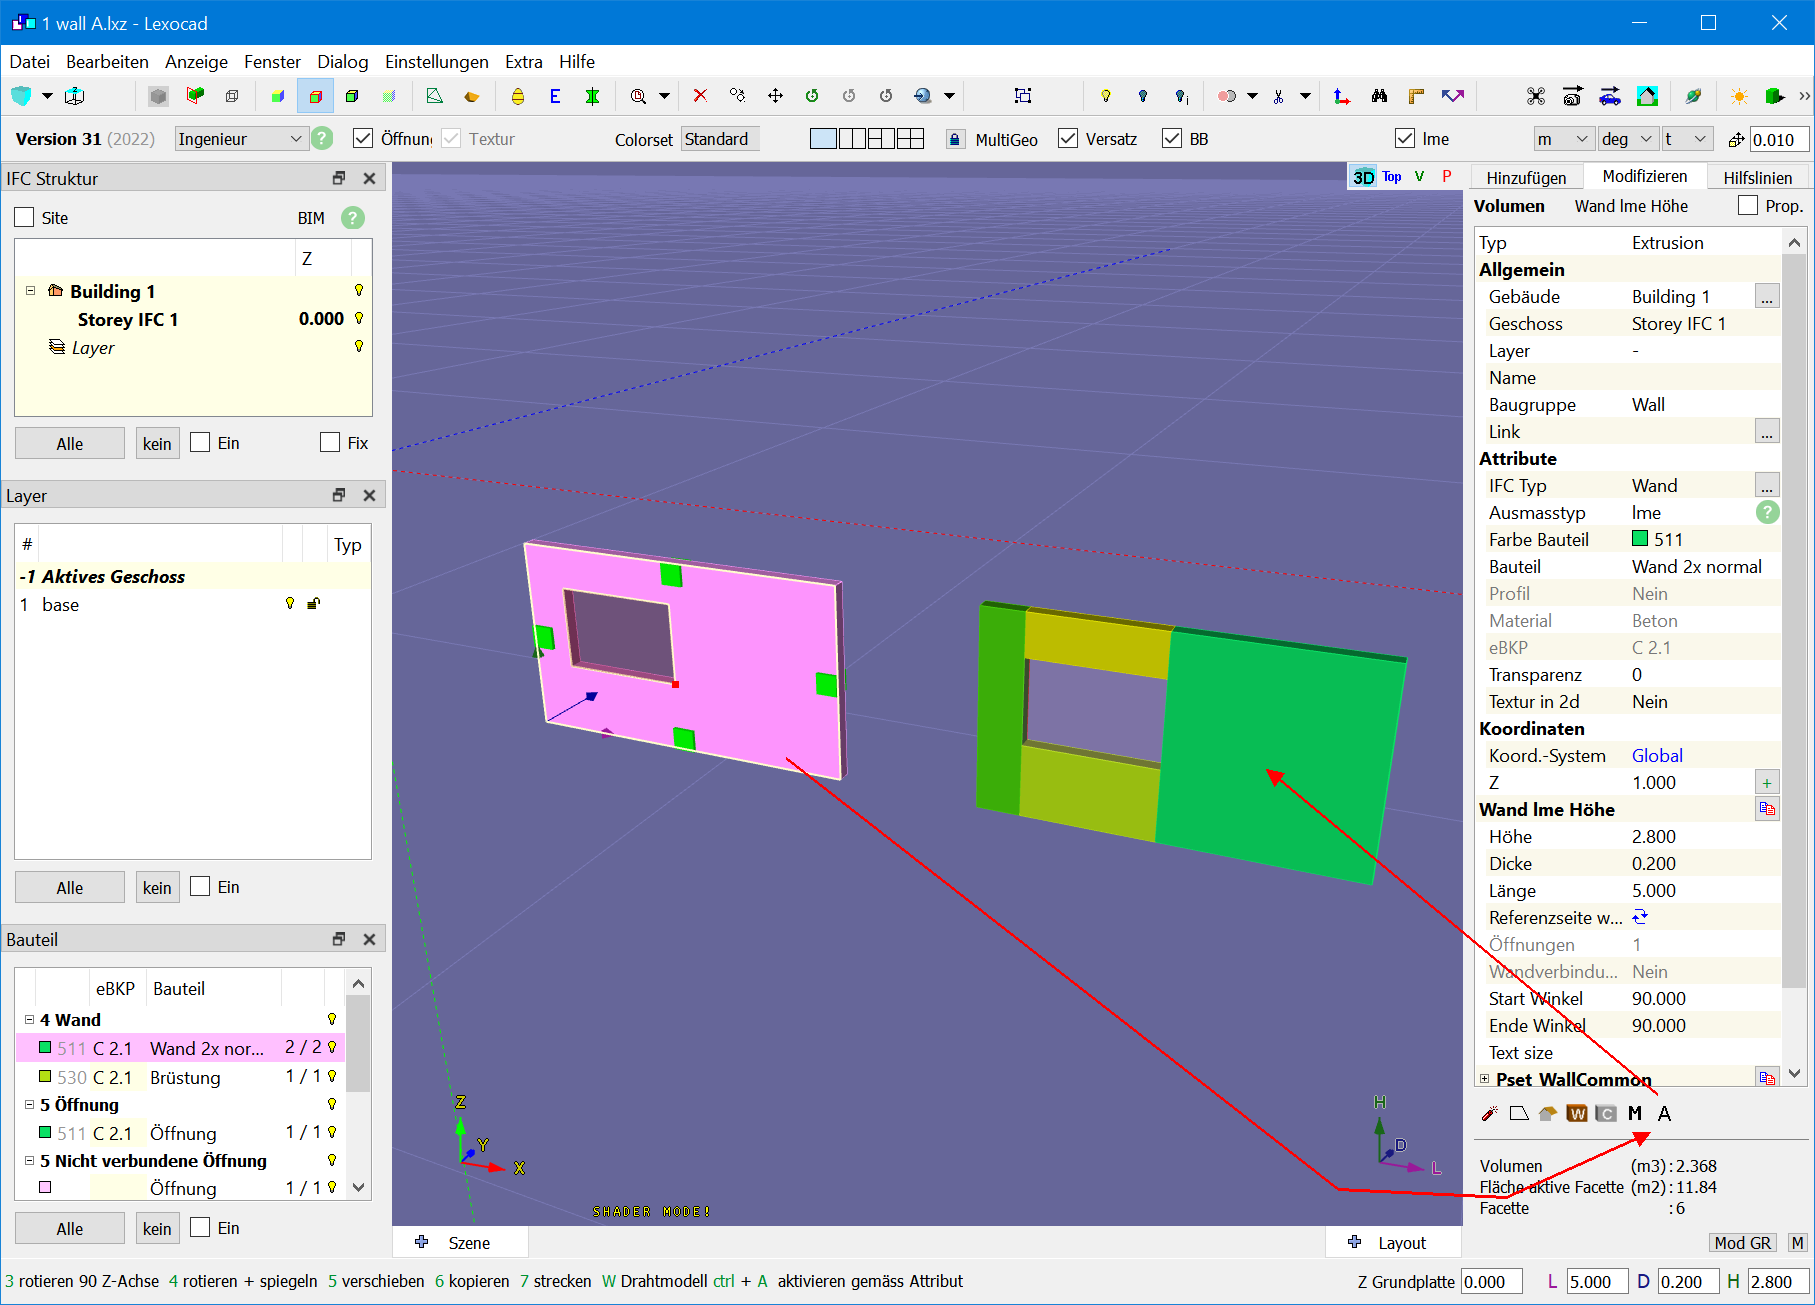
Task: Click the dynamite explode icon
Action: pyautogui.click(x=1489, y=1114)
